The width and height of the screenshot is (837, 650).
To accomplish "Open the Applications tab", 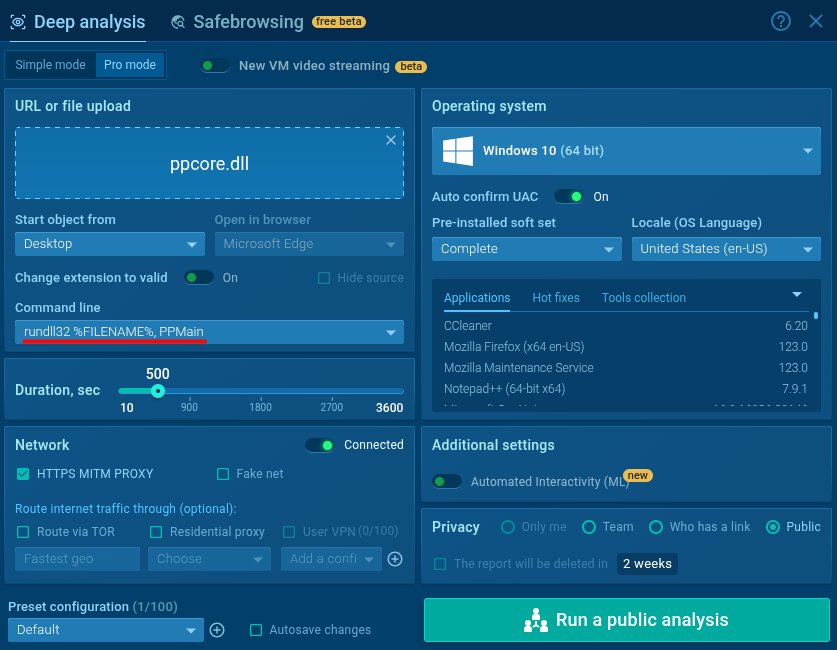I will 477,298.
